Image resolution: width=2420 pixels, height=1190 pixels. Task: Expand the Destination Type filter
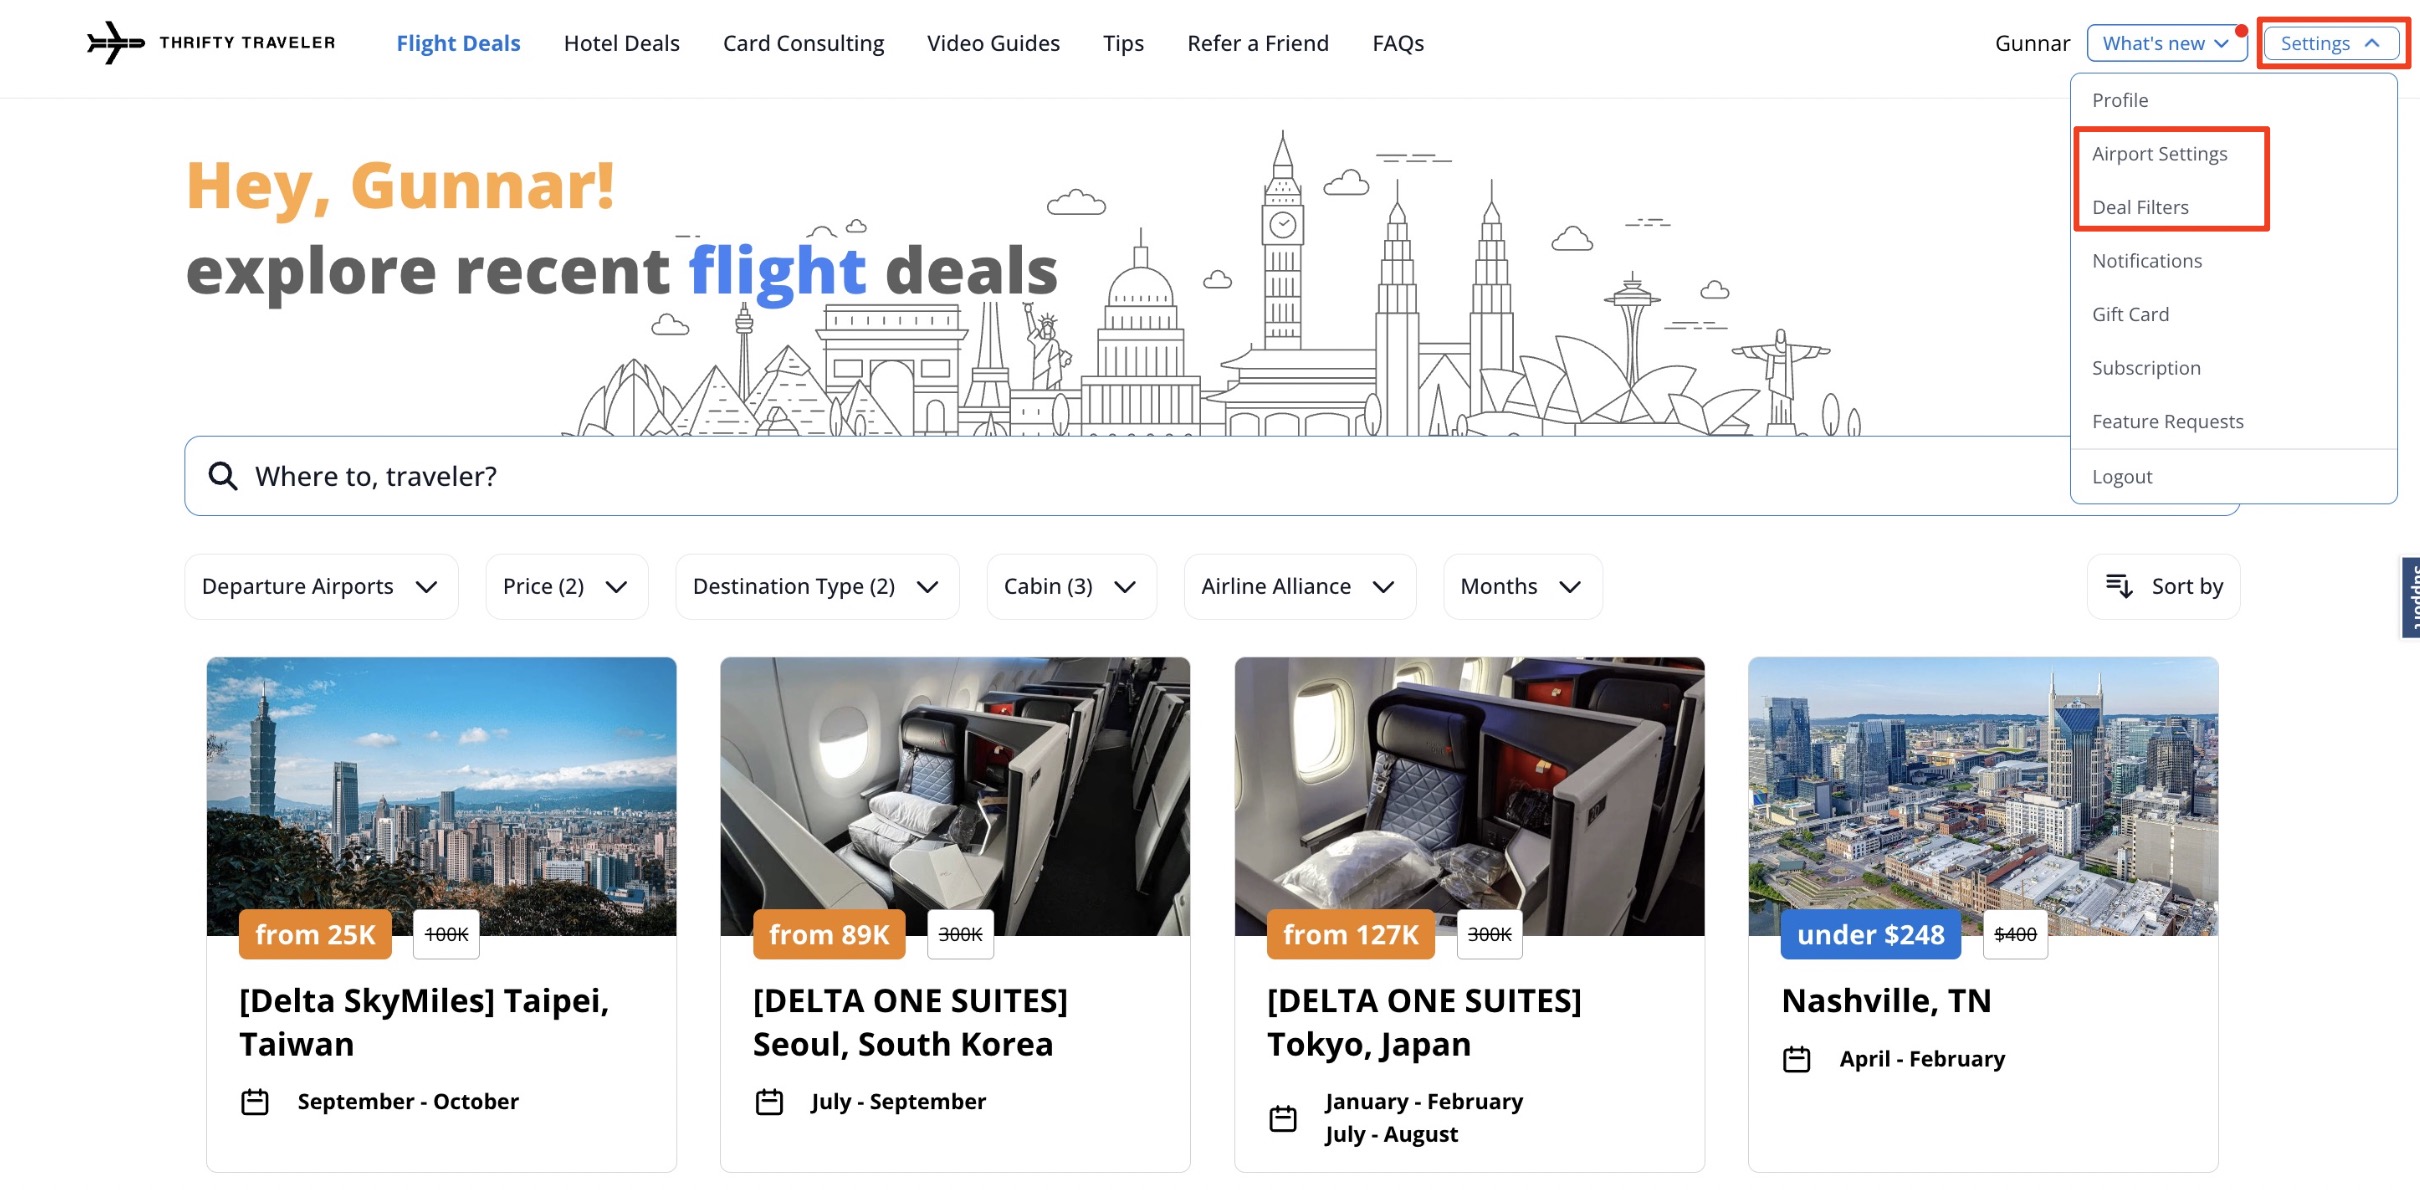[x=815, y=586]
